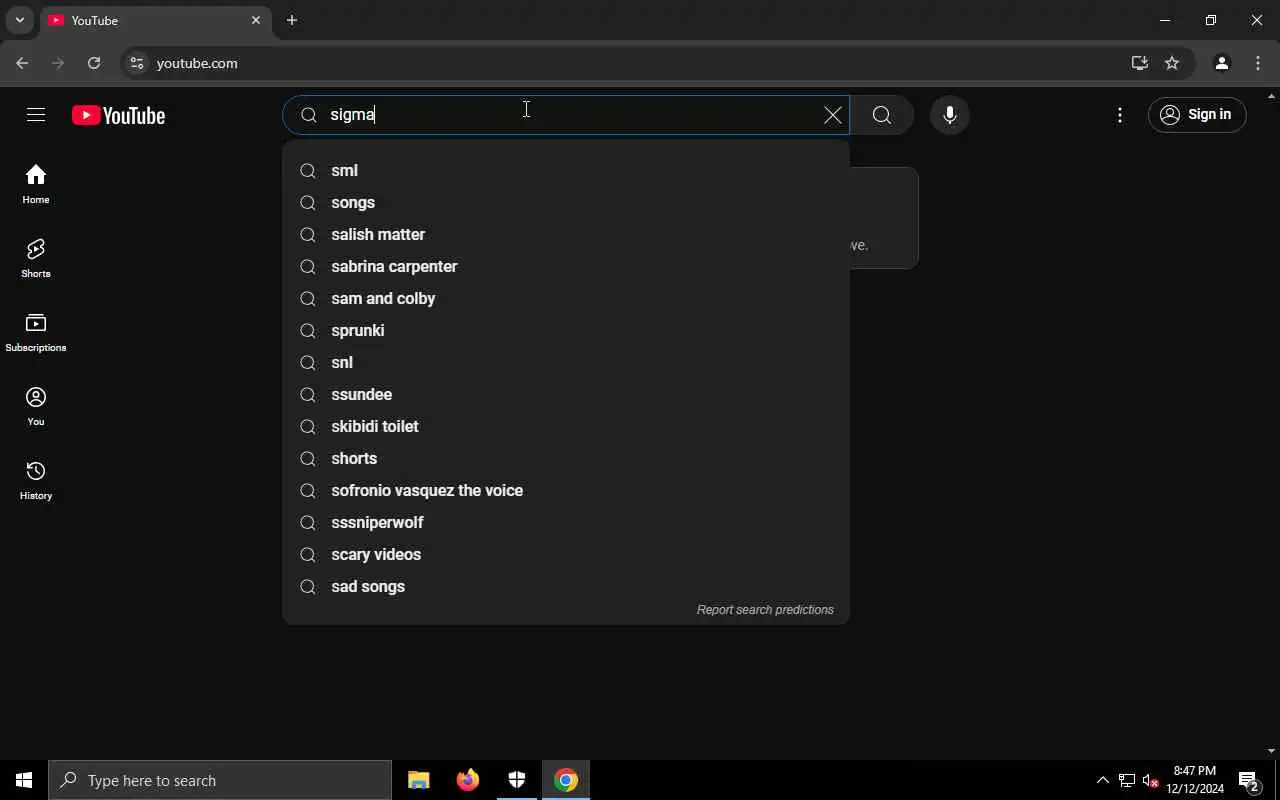Select the 'ssundee' suggestion

(566, 394)
